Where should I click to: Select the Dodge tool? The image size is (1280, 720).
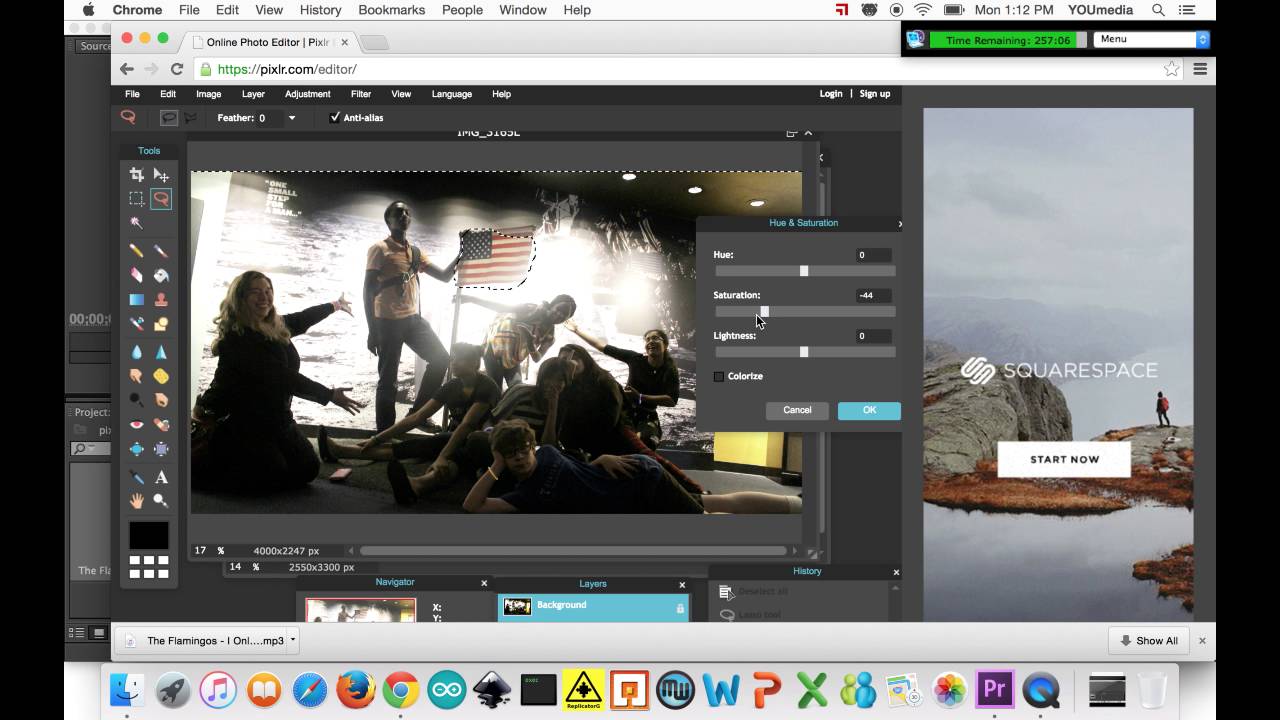point(137,400)
